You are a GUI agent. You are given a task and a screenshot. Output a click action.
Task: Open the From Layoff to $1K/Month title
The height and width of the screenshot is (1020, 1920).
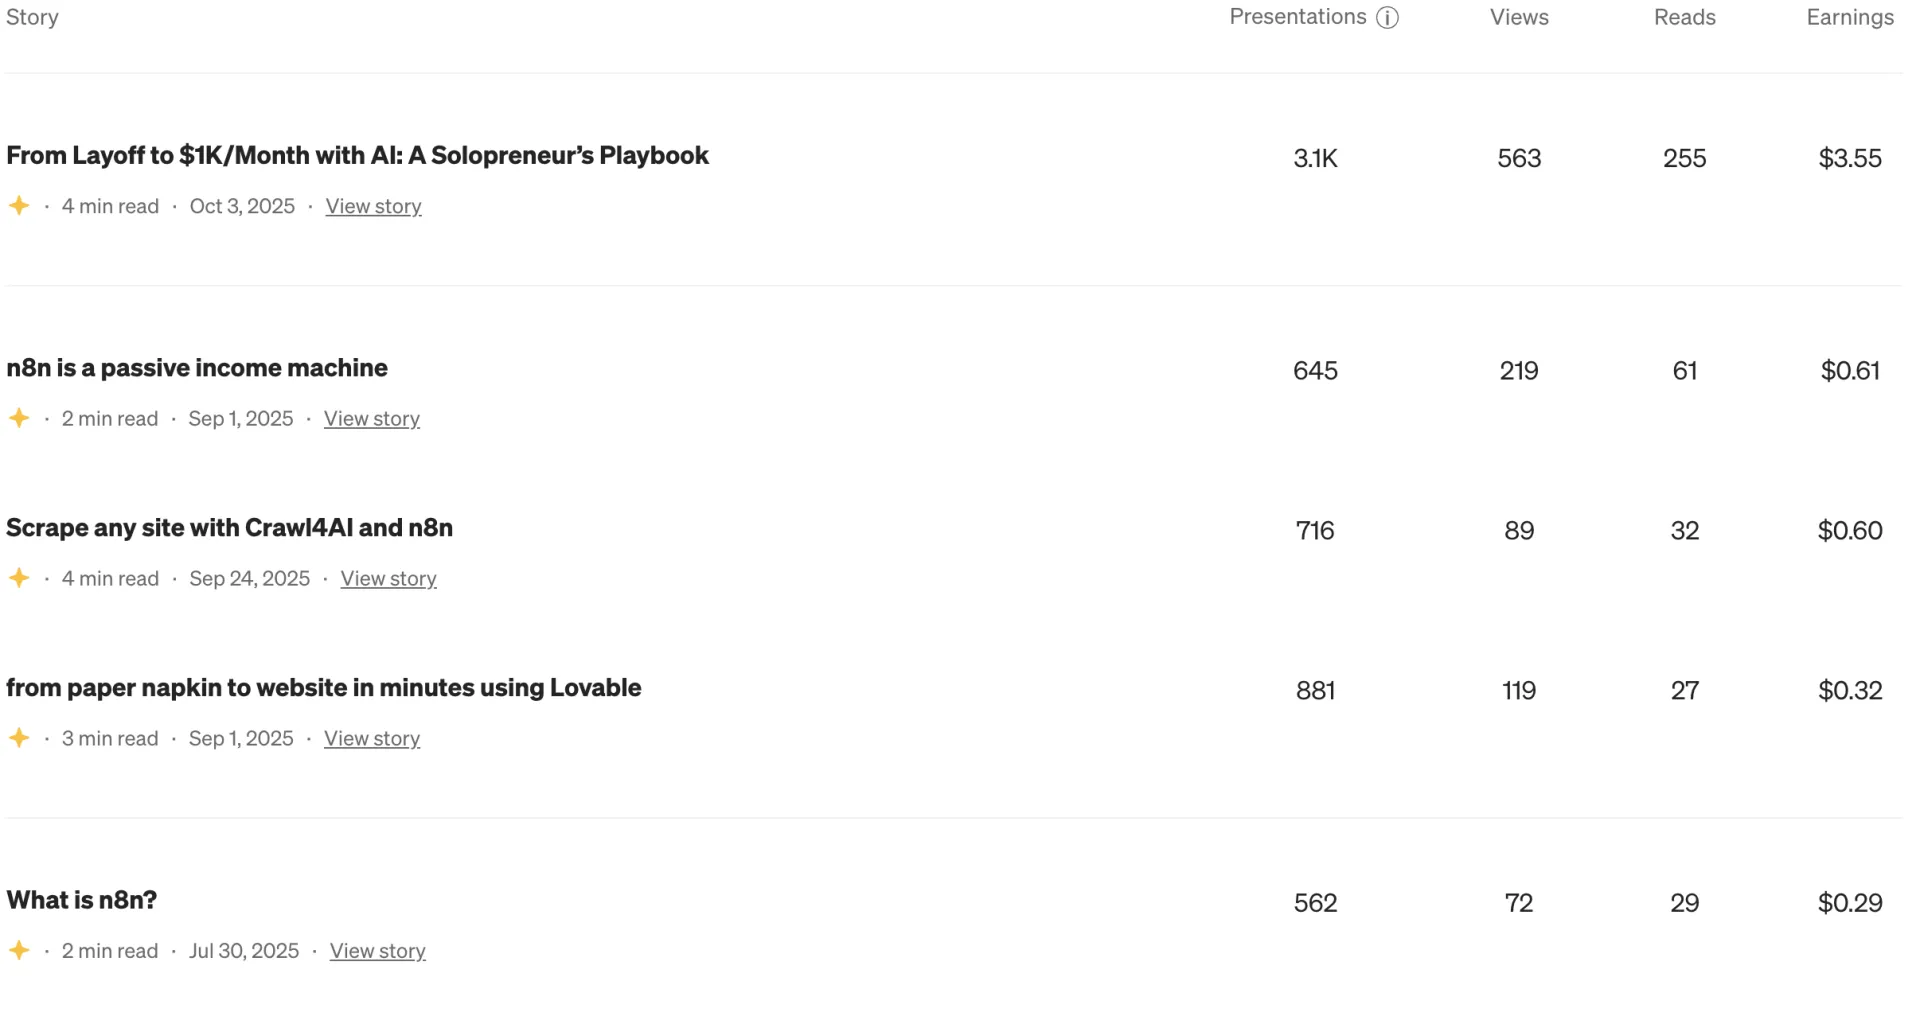[x=357, y=156]
